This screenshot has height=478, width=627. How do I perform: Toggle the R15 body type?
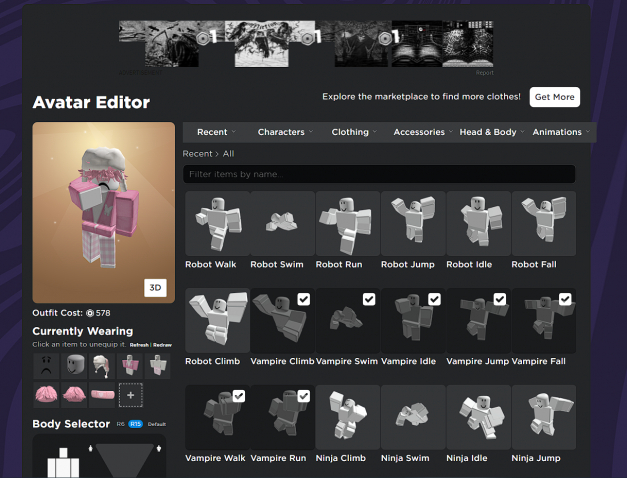135,424
